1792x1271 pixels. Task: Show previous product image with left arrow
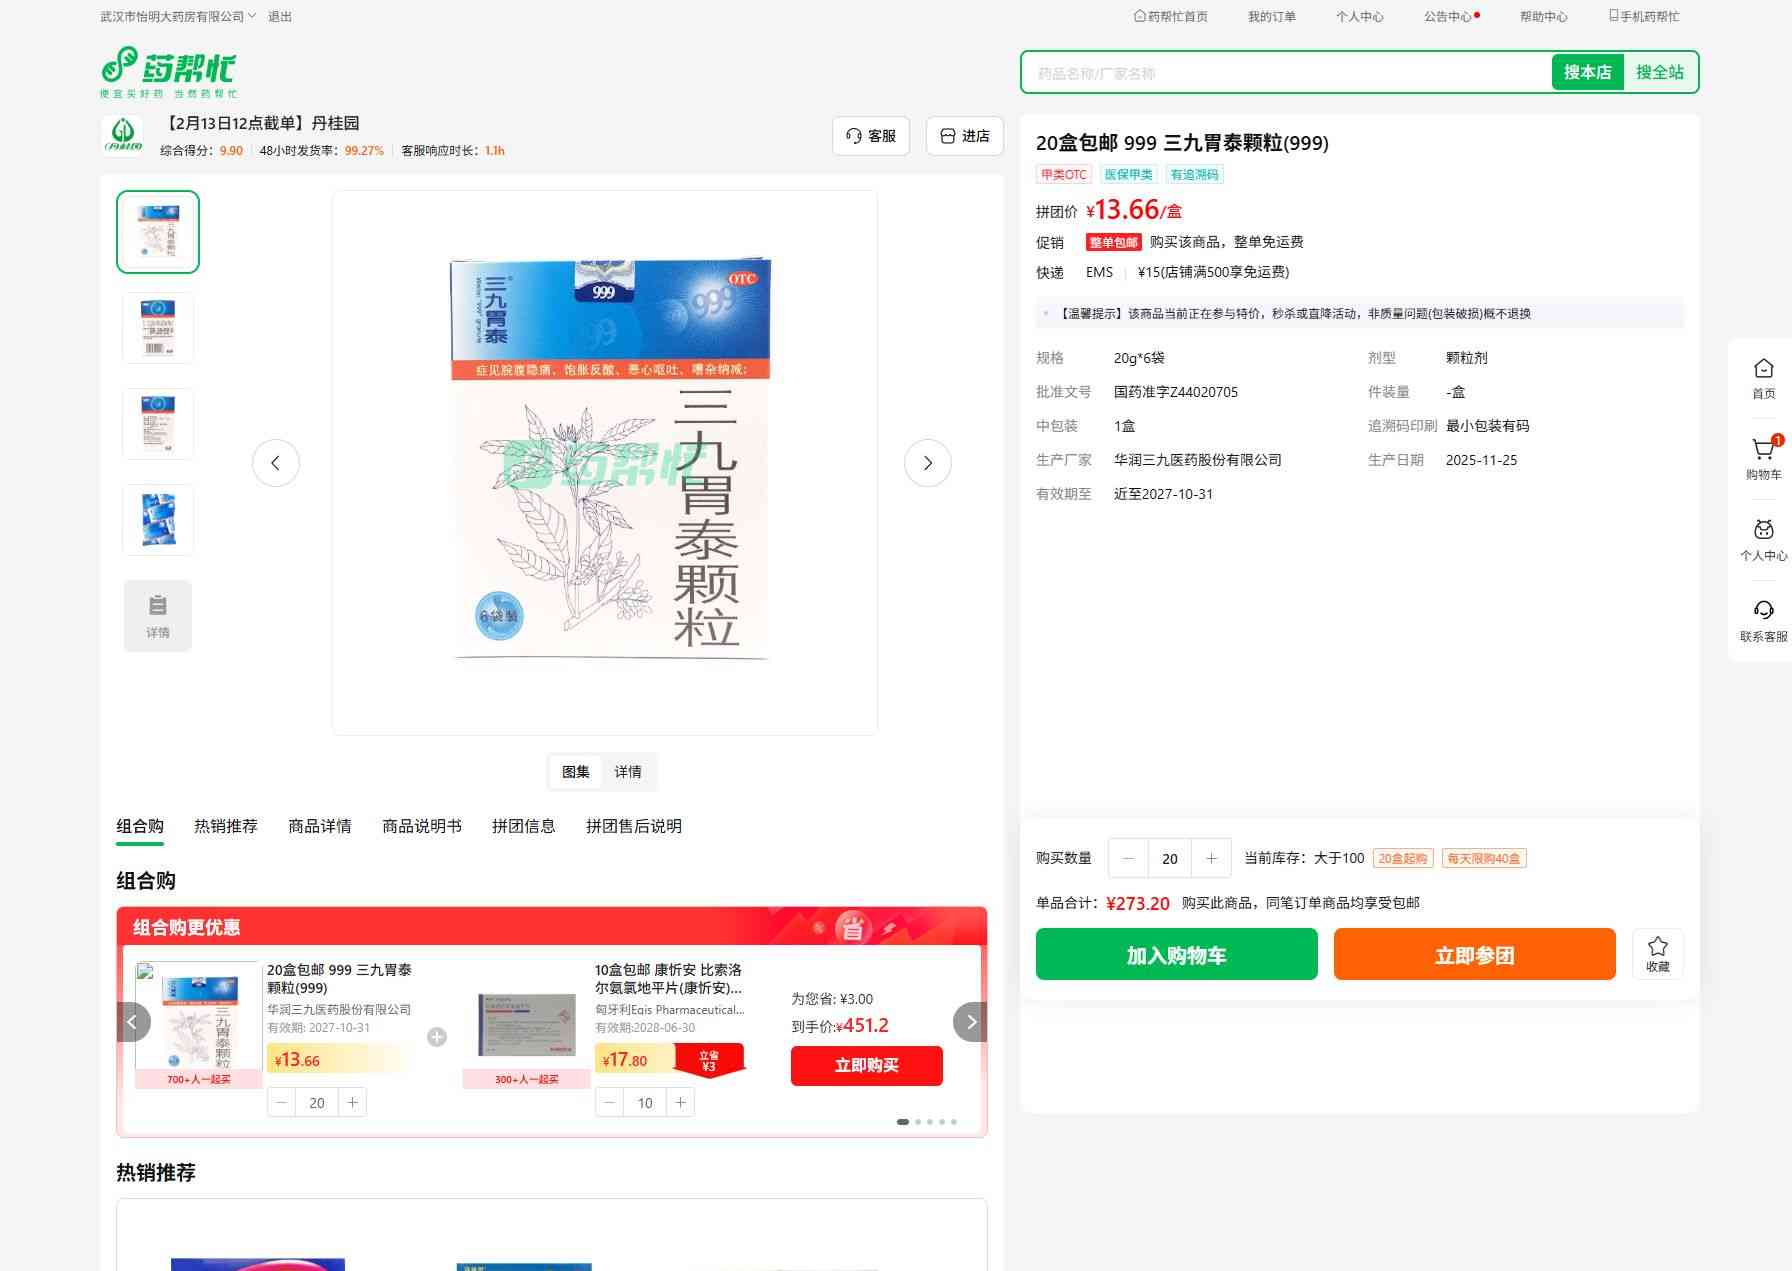[276, 463]
